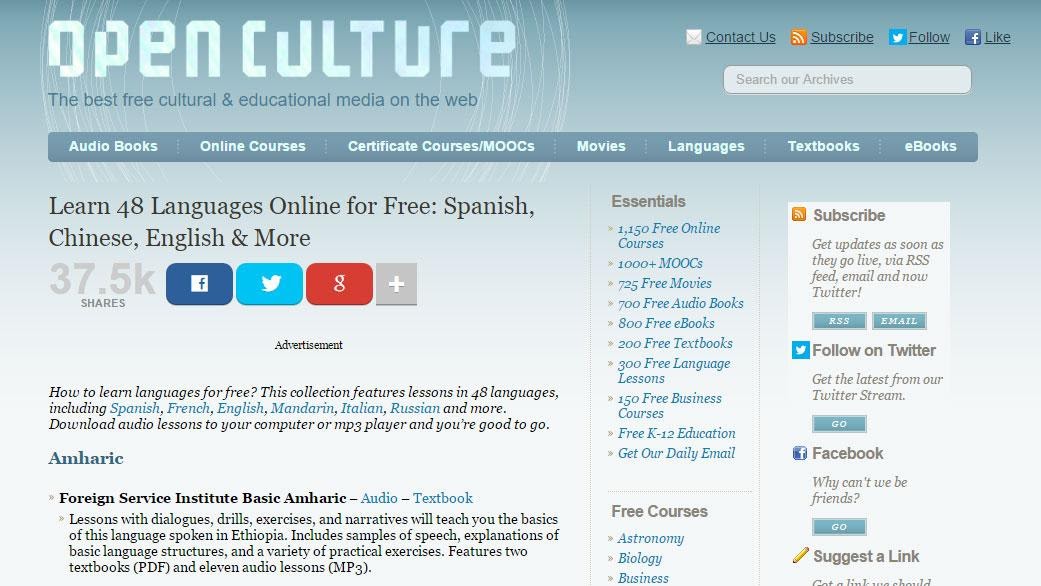Follow the Mandarin link in the intro text
Image resolution: width=1041 pixels, height=586 pixels.
click(302, 408)
